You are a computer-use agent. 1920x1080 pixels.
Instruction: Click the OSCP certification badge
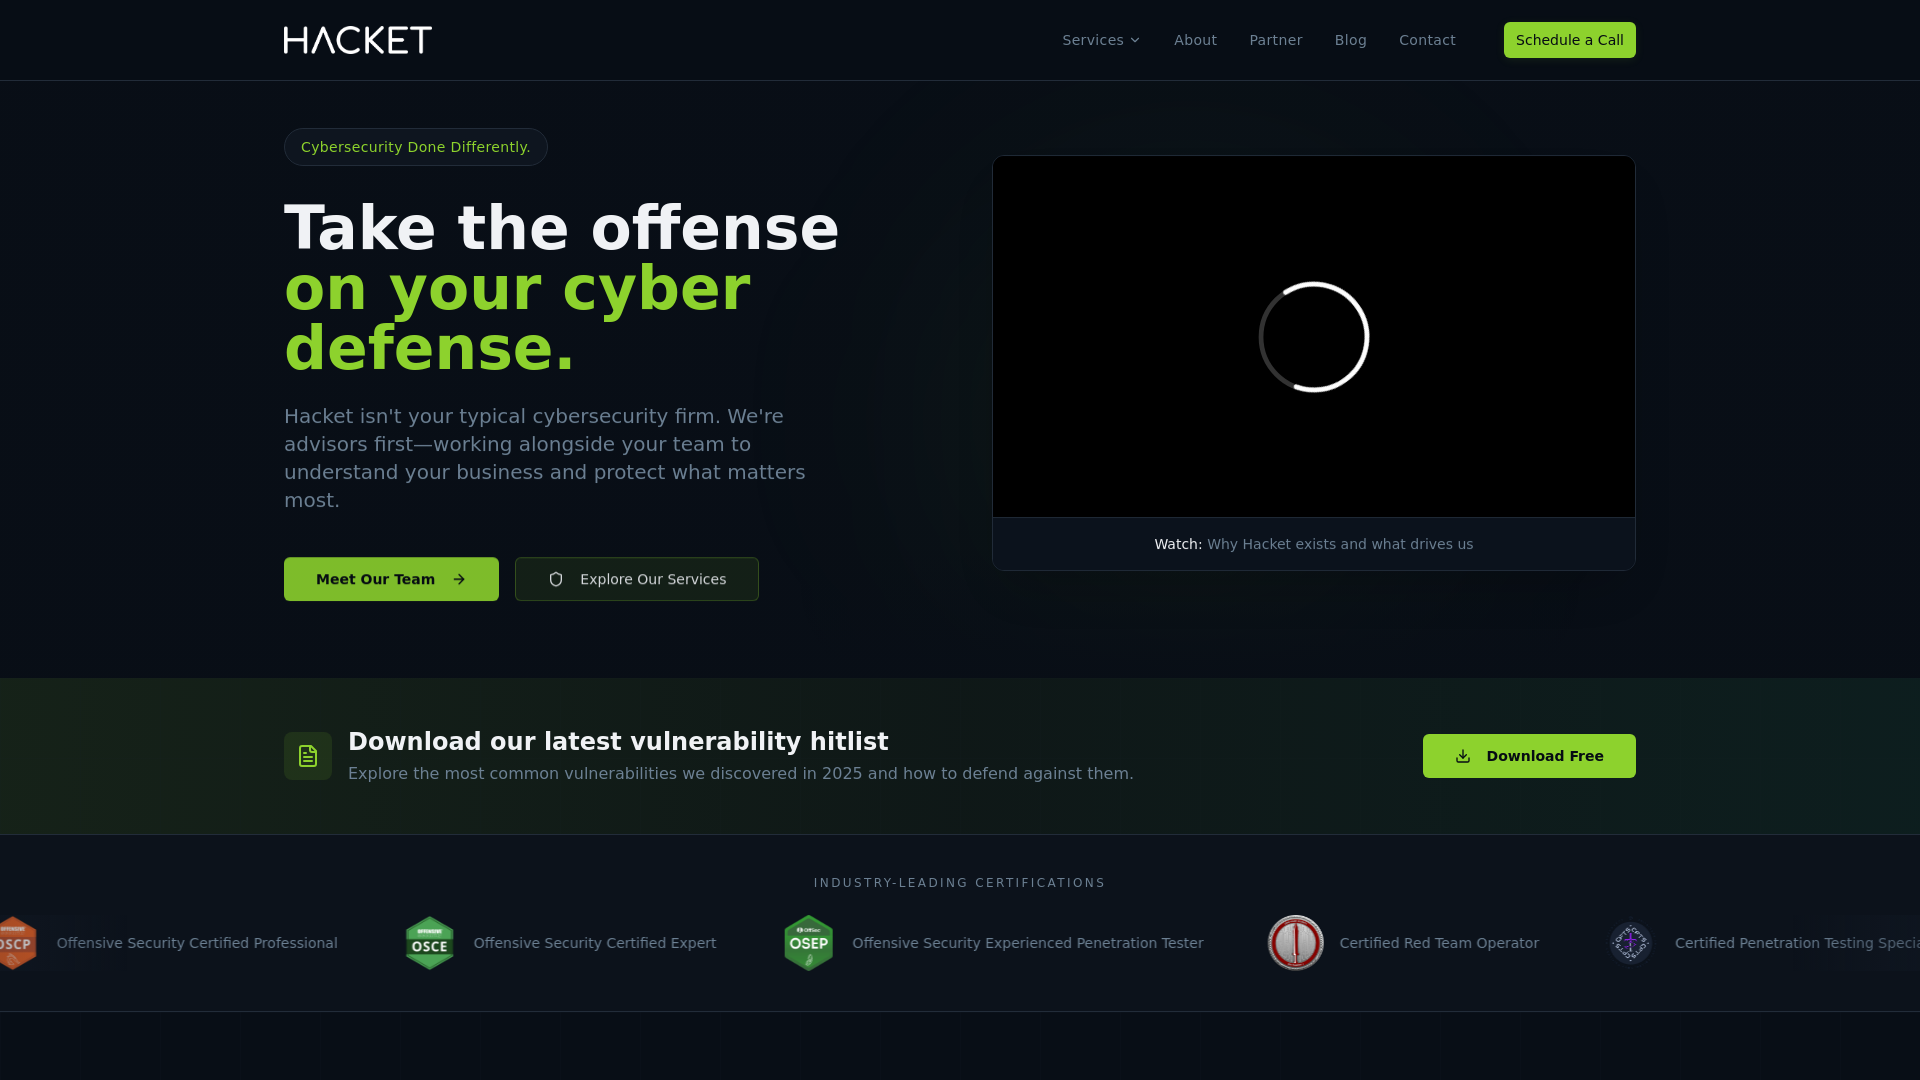(x=17, y=943)
